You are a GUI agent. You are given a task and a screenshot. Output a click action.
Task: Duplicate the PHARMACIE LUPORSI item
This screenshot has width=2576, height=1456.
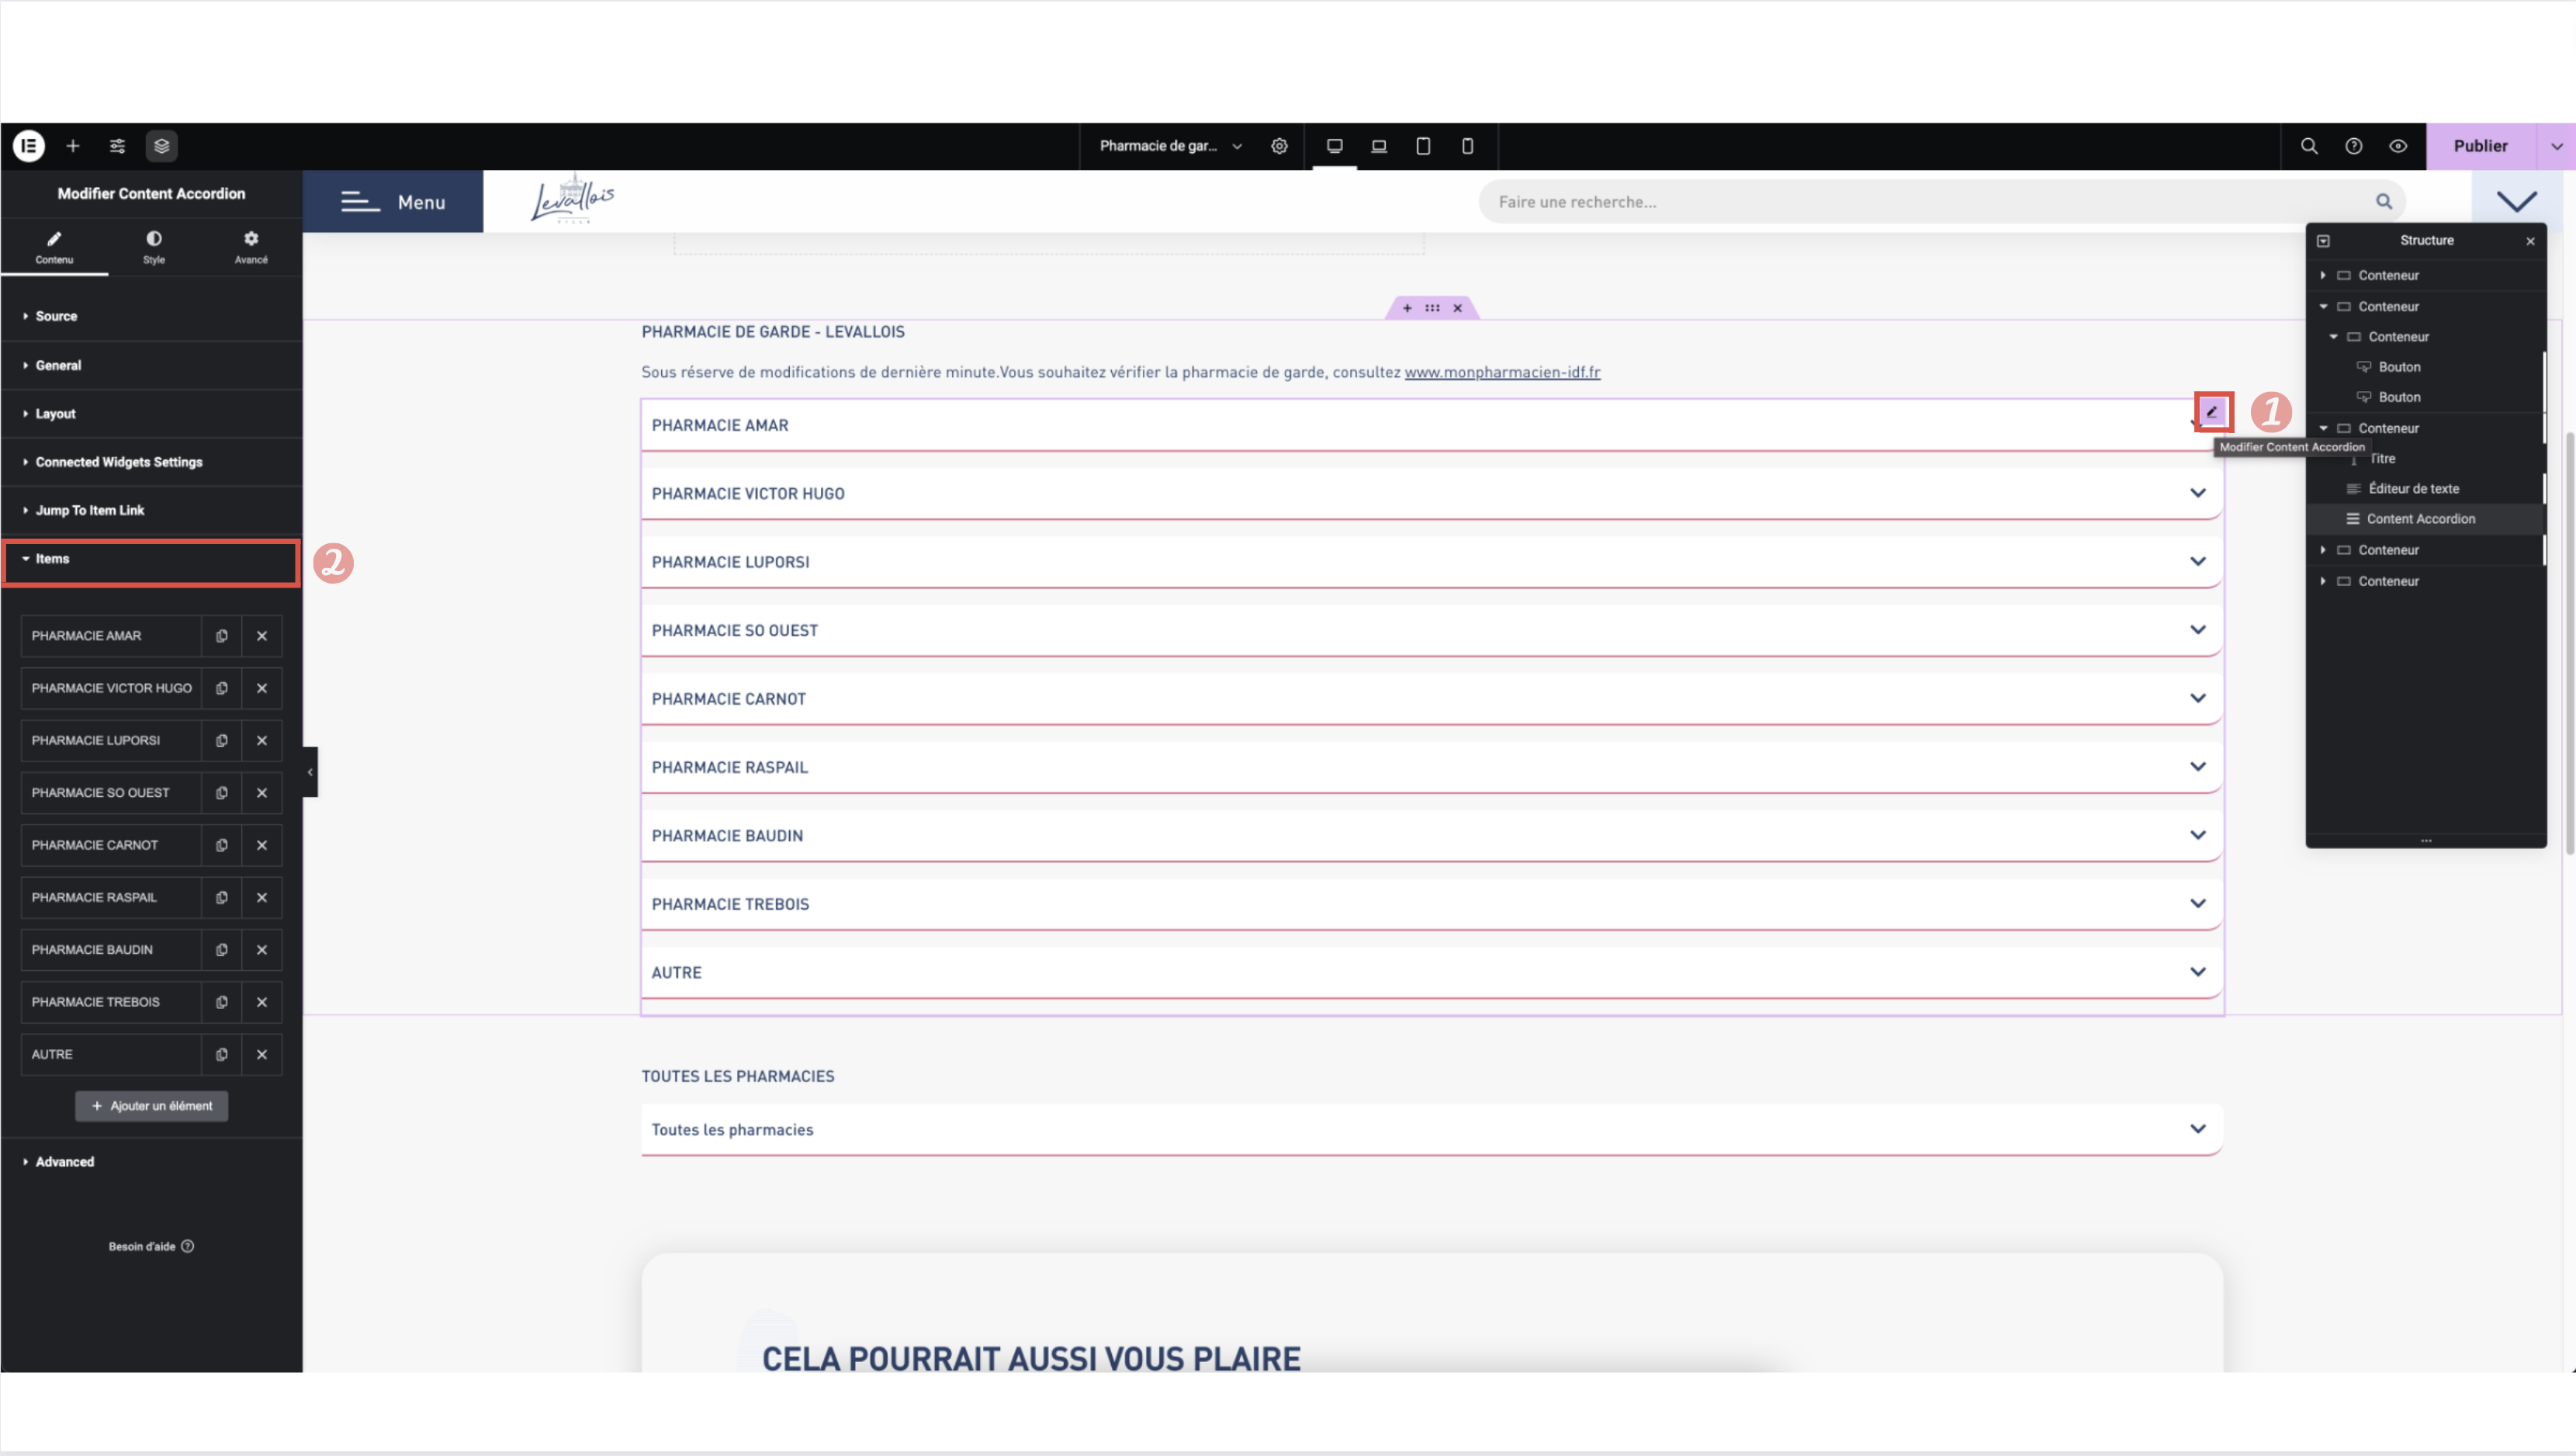click(x=221, y=741)
